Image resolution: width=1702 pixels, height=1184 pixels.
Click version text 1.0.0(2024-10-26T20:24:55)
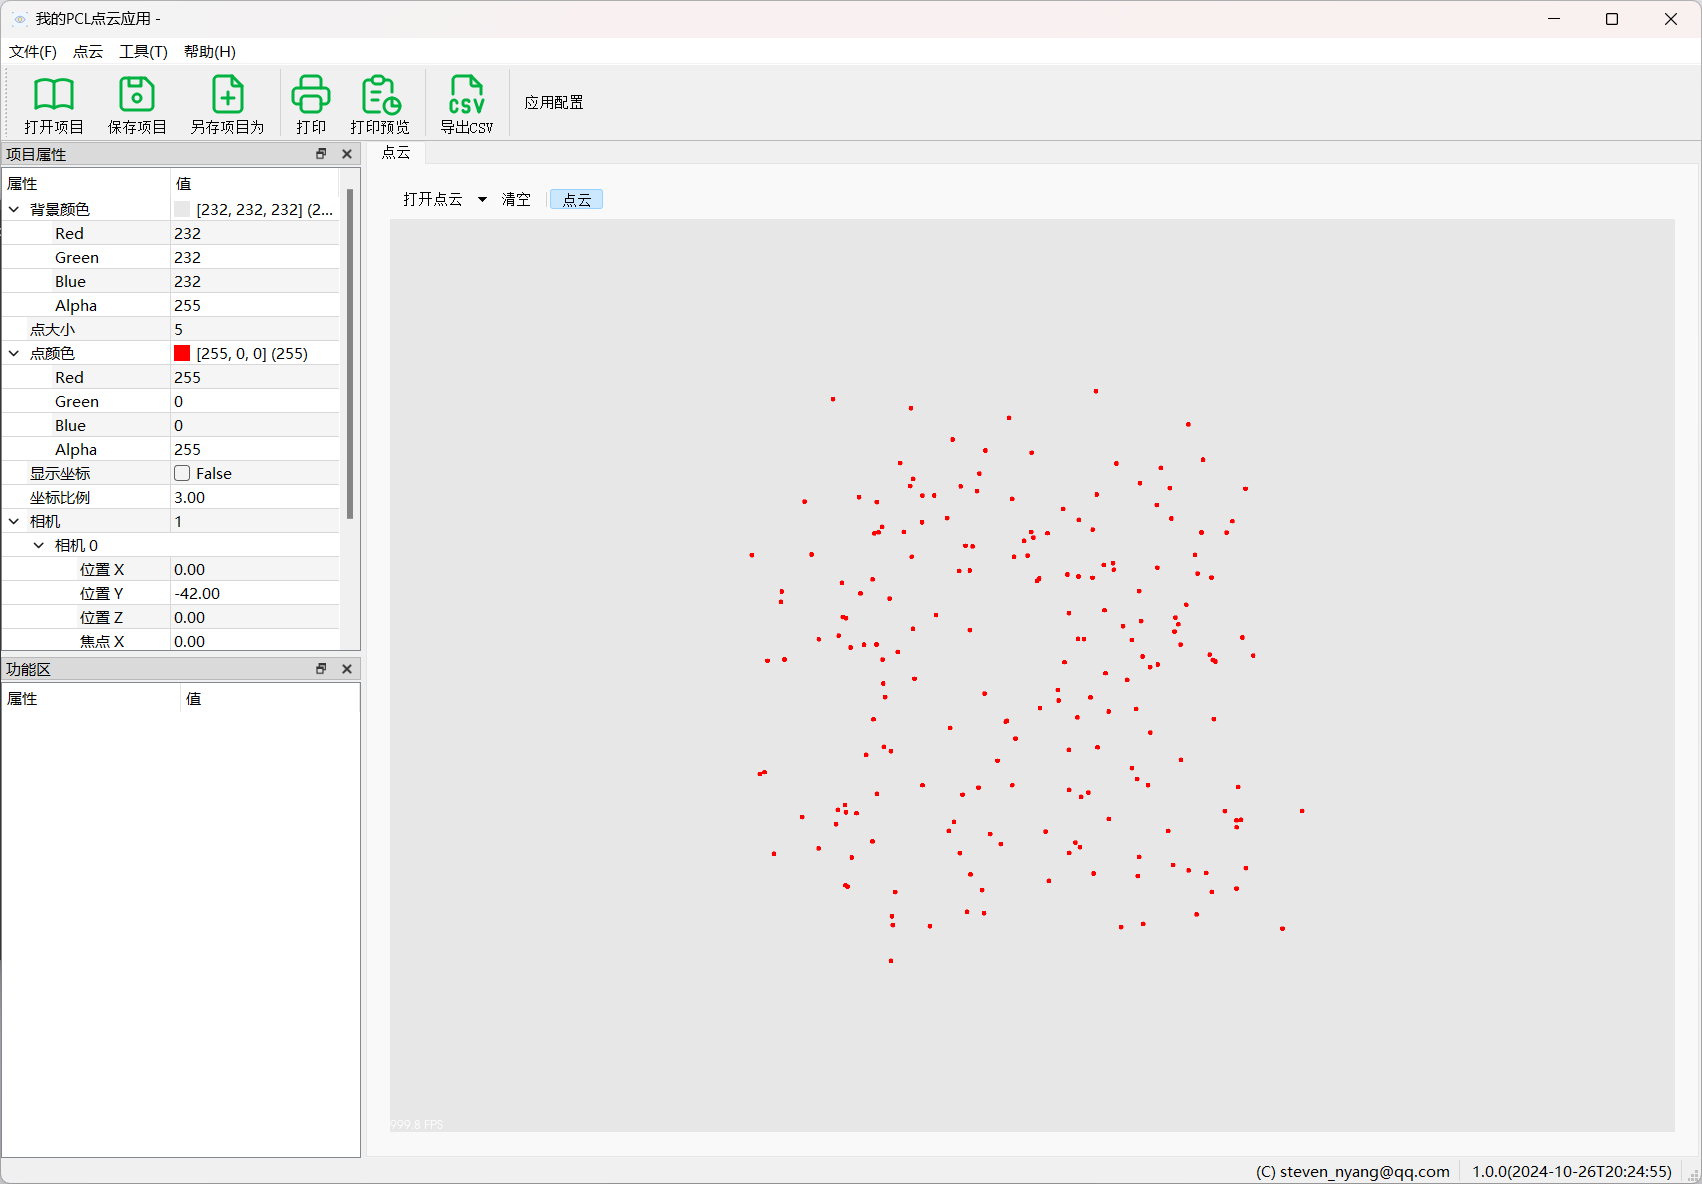click(x=1572, y=1171)
